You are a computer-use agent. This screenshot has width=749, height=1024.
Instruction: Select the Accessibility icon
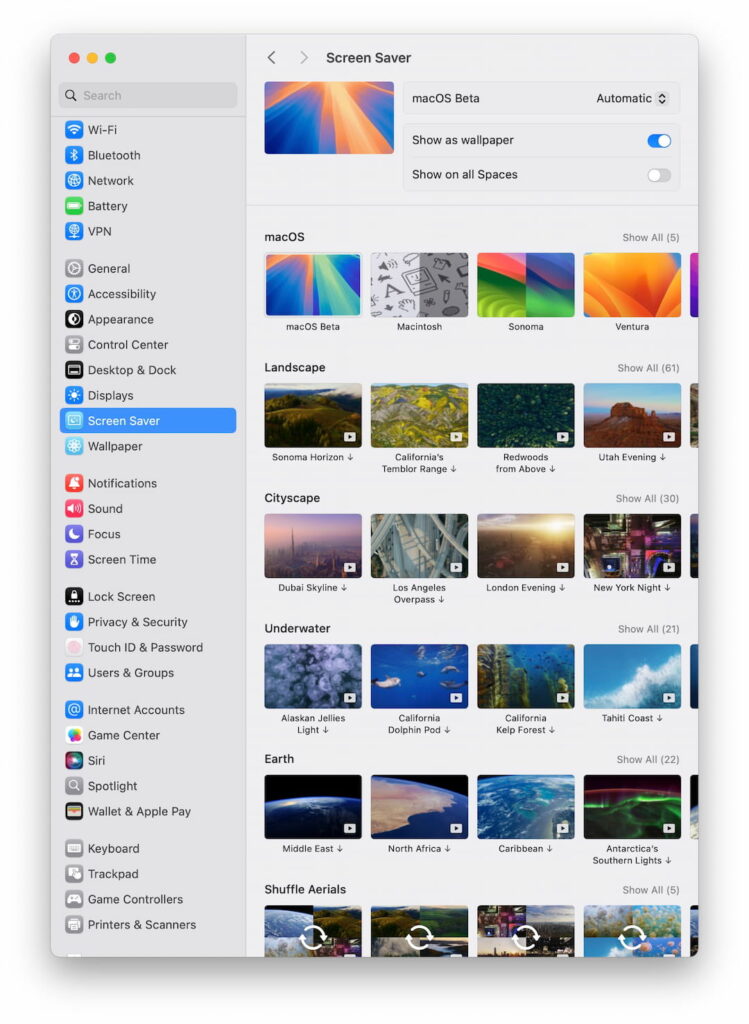[x=74, y=294]
